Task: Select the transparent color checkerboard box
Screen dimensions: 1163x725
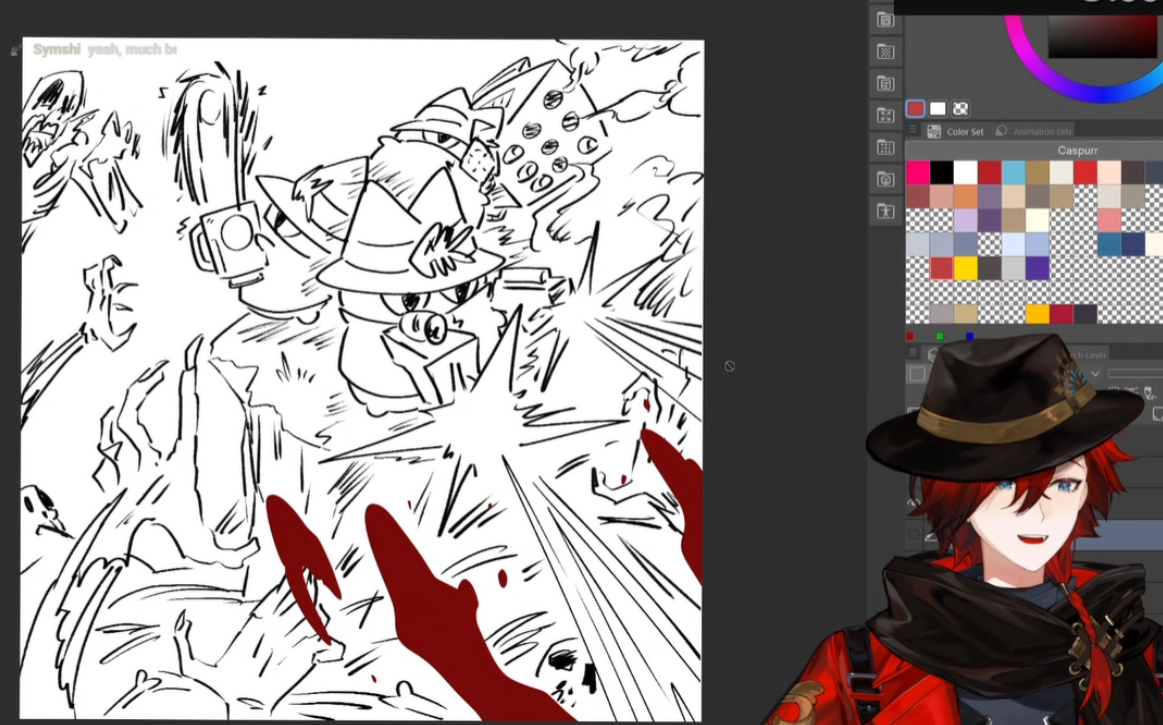Action: coord(961,109)
